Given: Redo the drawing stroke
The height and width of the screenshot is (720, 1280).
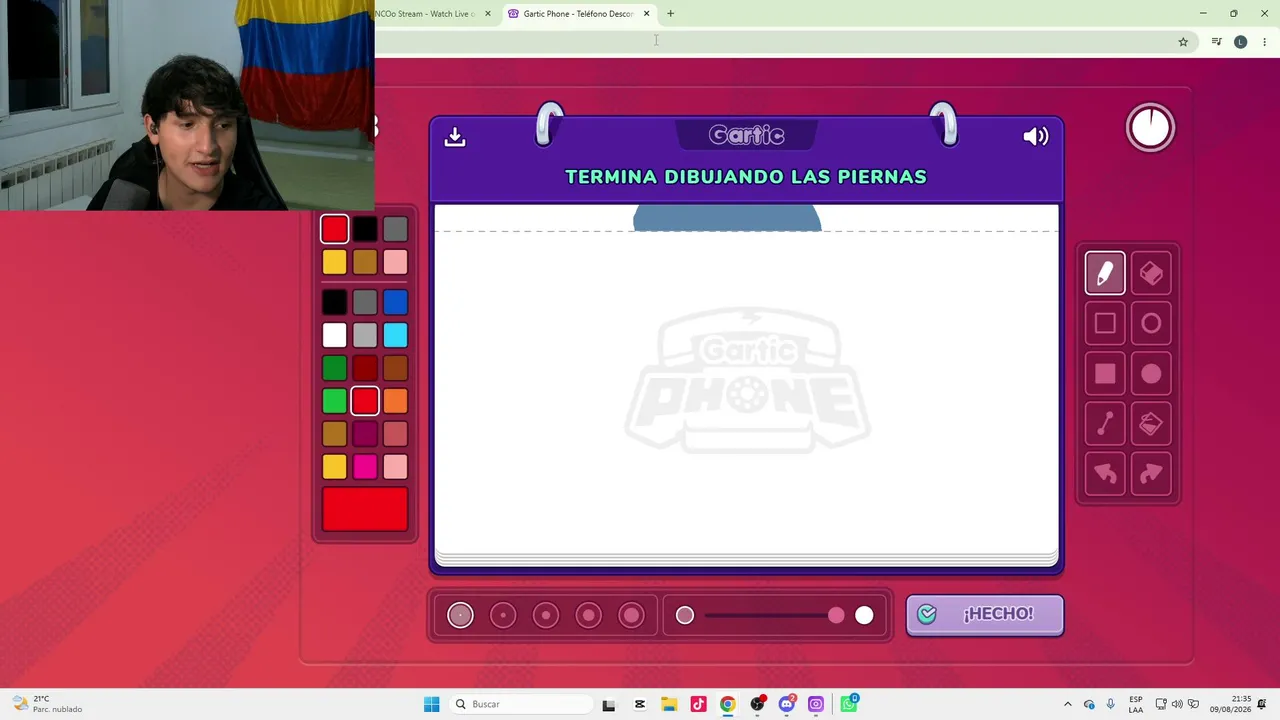Looking at the screenshot, I should 1151,474.
